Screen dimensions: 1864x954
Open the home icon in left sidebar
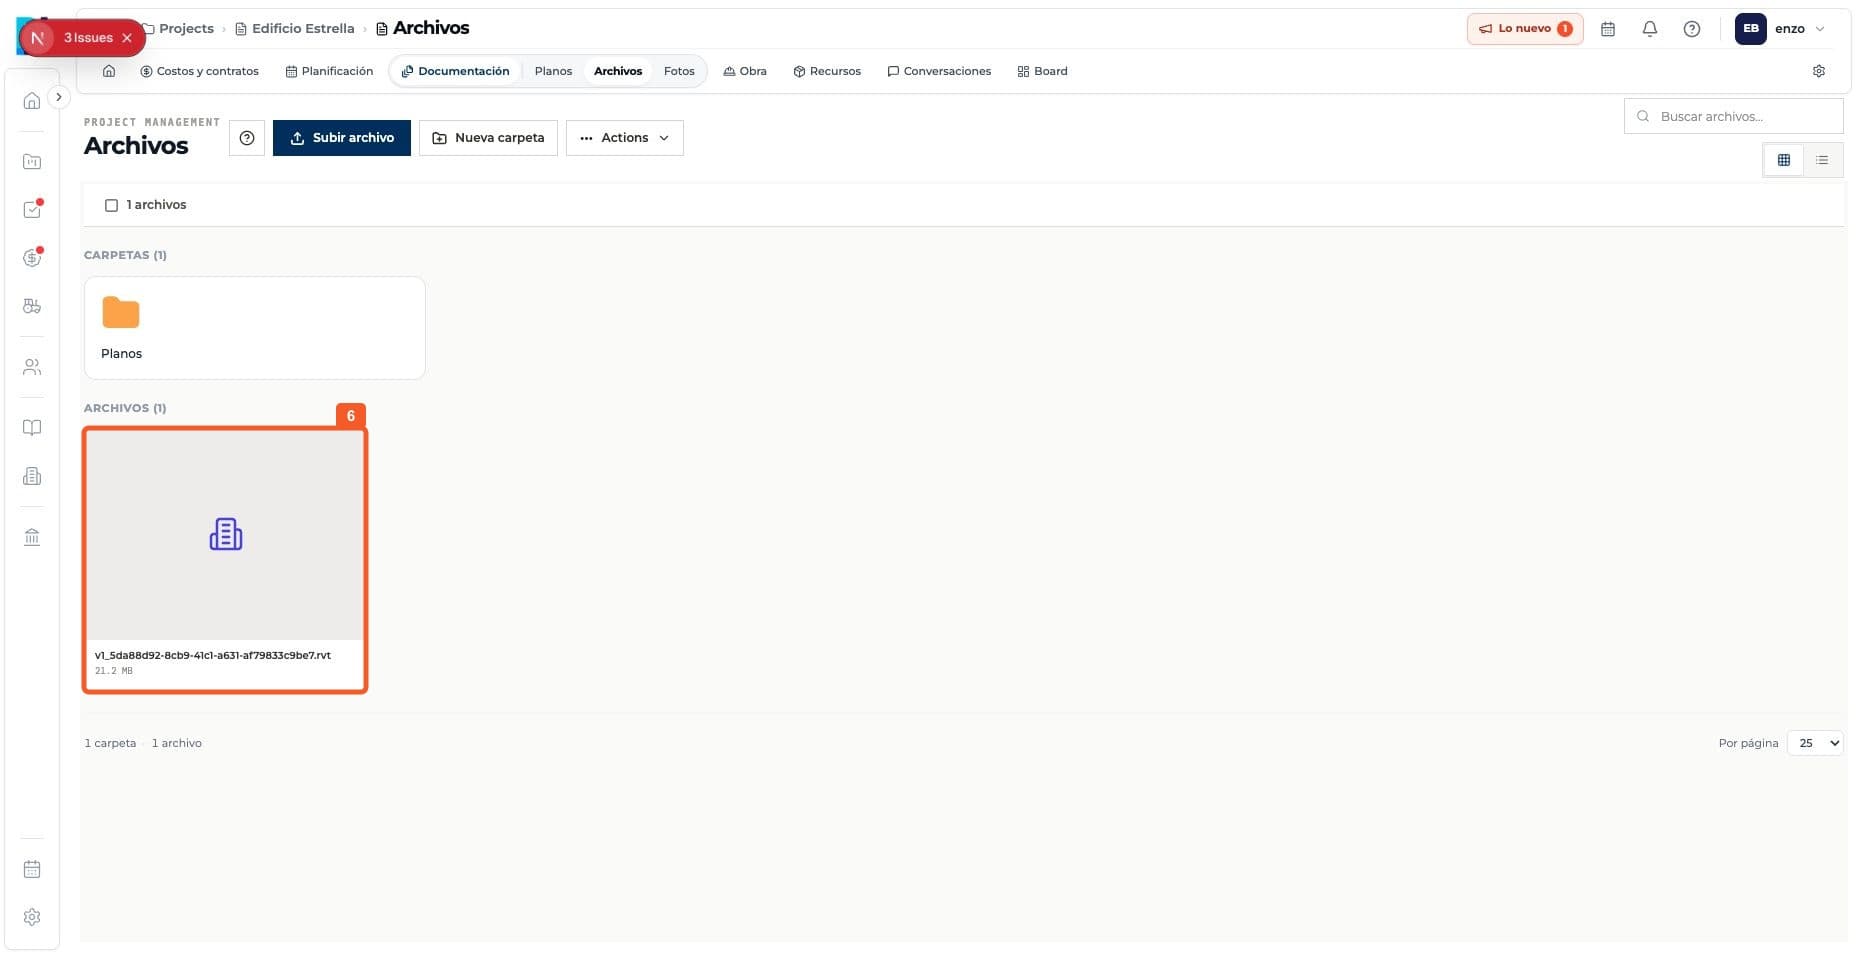coord(32,101)
